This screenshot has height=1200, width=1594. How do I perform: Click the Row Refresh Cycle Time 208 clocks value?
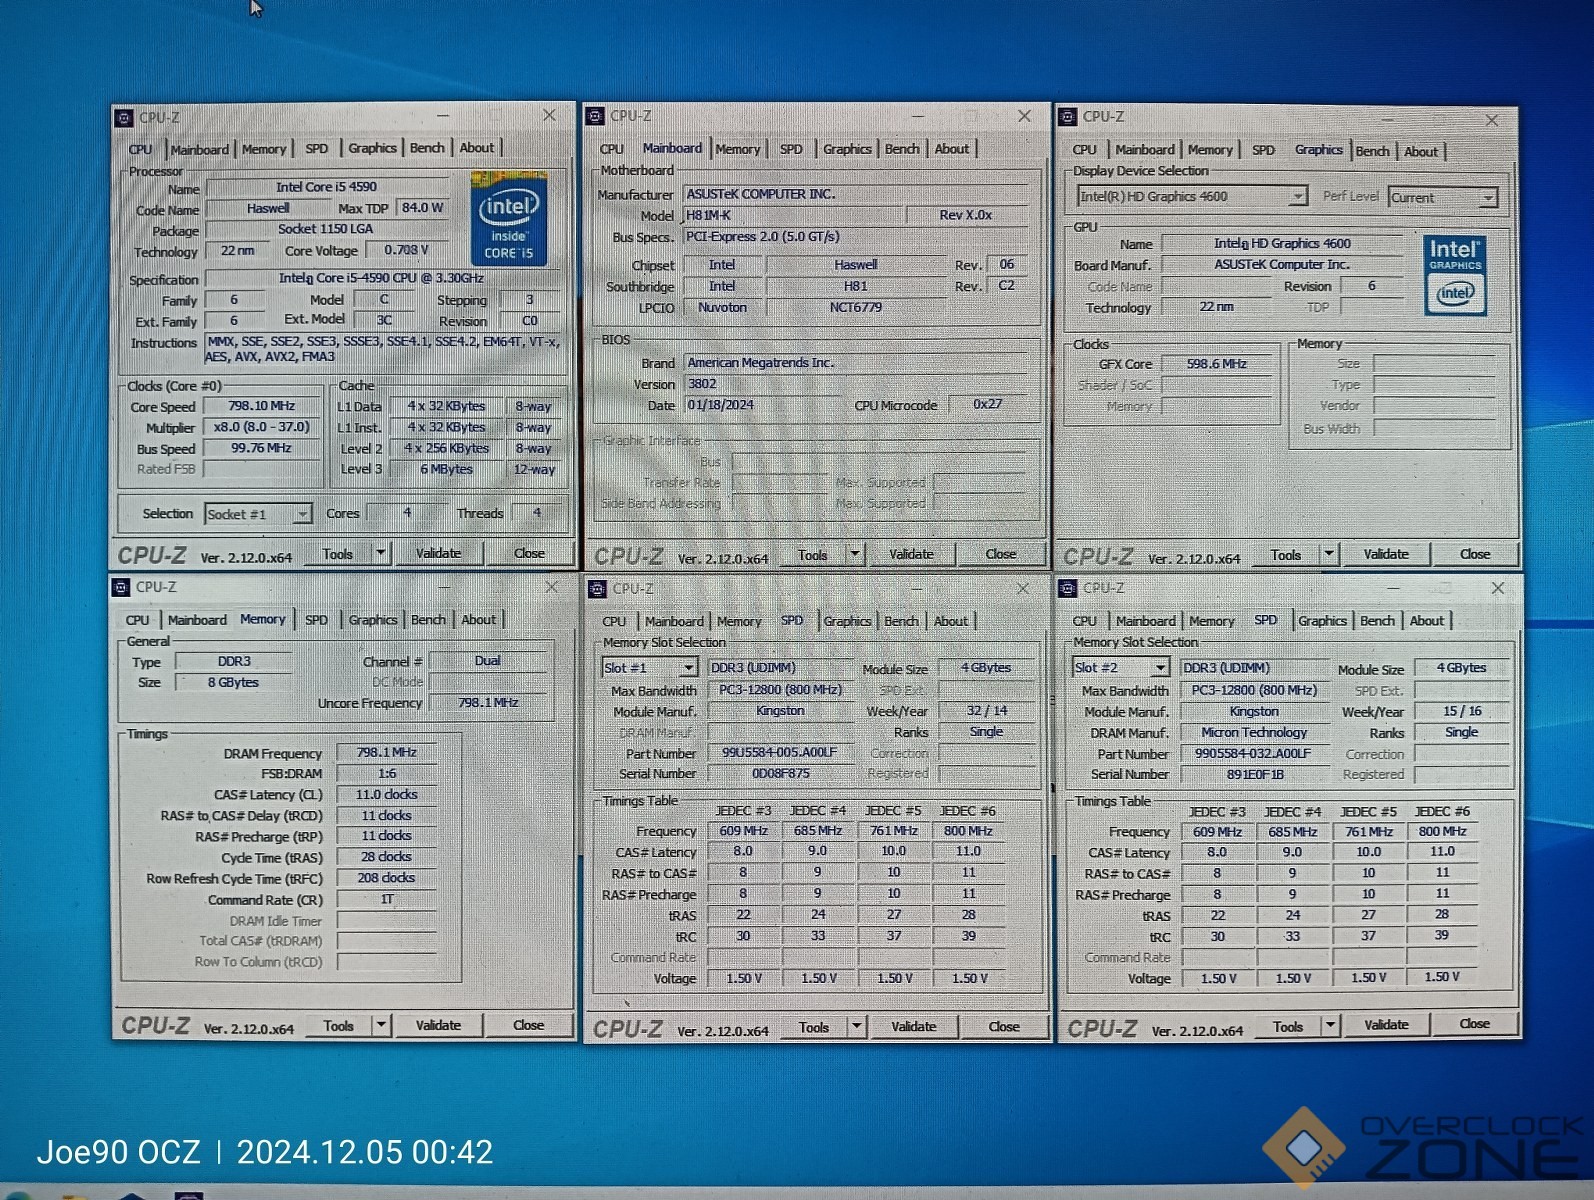coord(387,878)
